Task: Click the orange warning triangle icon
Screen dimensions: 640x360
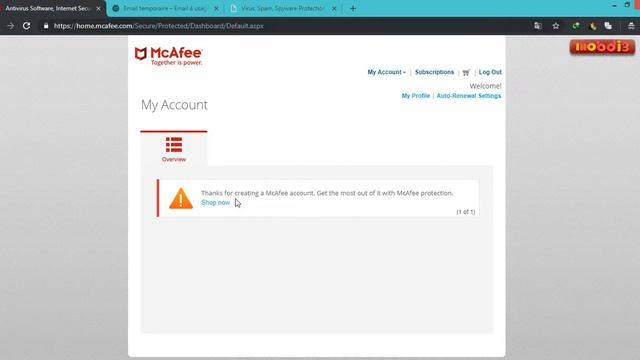Action: (x=181, y=198)
